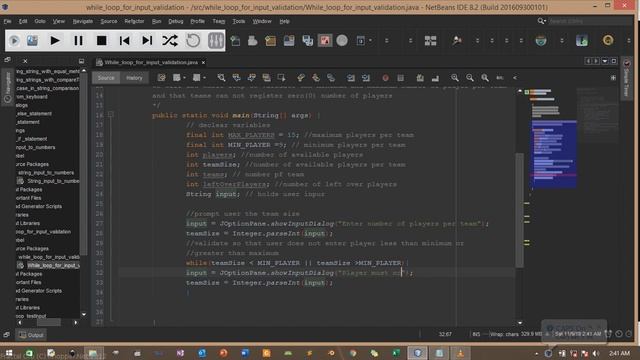Skip to next track in media controls

pos(147,40)
